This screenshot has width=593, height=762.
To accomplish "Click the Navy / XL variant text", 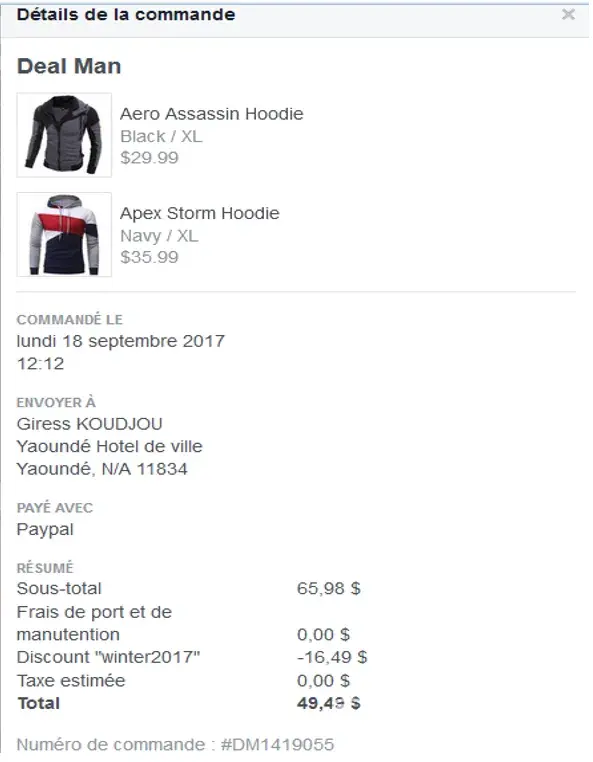I will (159, 236).
